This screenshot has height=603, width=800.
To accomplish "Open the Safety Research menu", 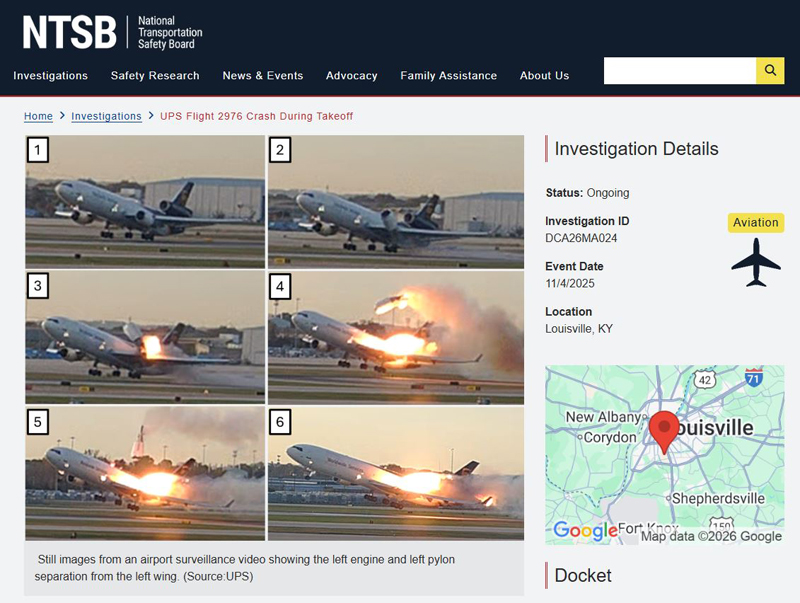I will click(155, 76).
